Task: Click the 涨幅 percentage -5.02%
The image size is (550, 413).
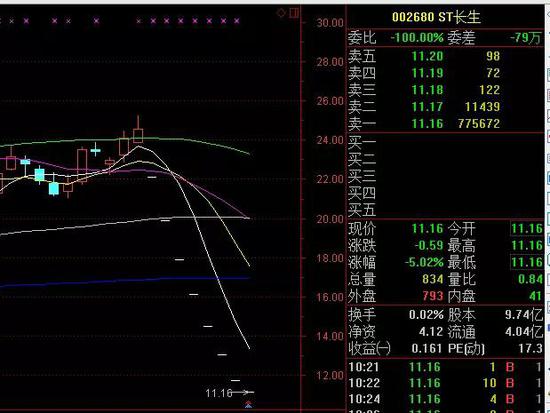Action: [424, 262]
